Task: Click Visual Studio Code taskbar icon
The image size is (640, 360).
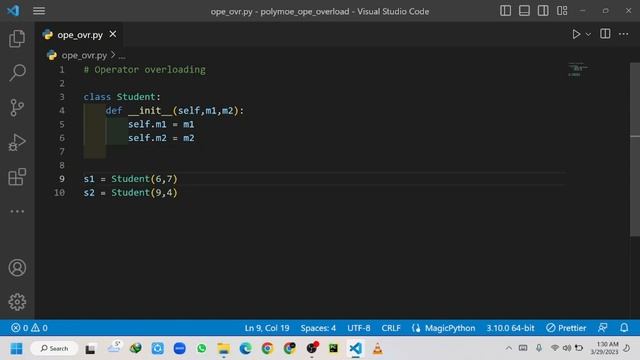Action: [356, 349]
